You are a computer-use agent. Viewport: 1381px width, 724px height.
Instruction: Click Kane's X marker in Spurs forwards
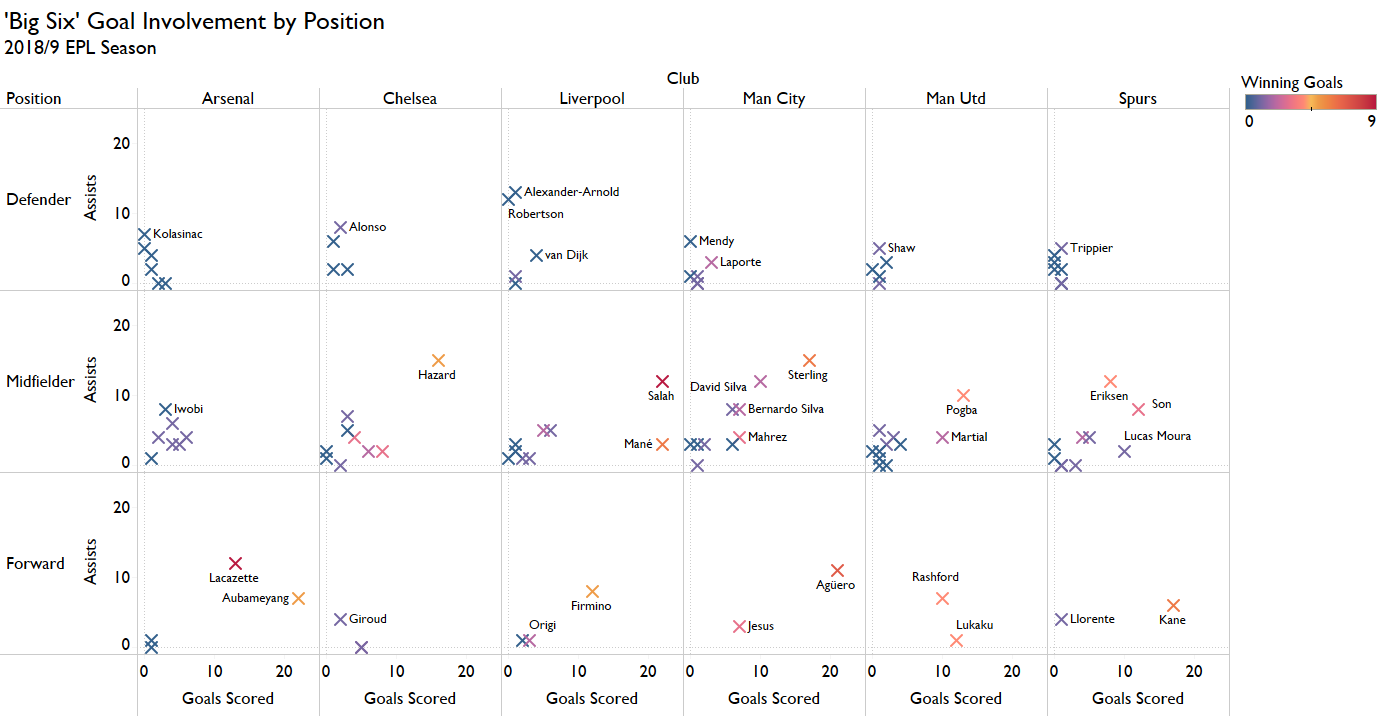click(x=1173, y=606)
